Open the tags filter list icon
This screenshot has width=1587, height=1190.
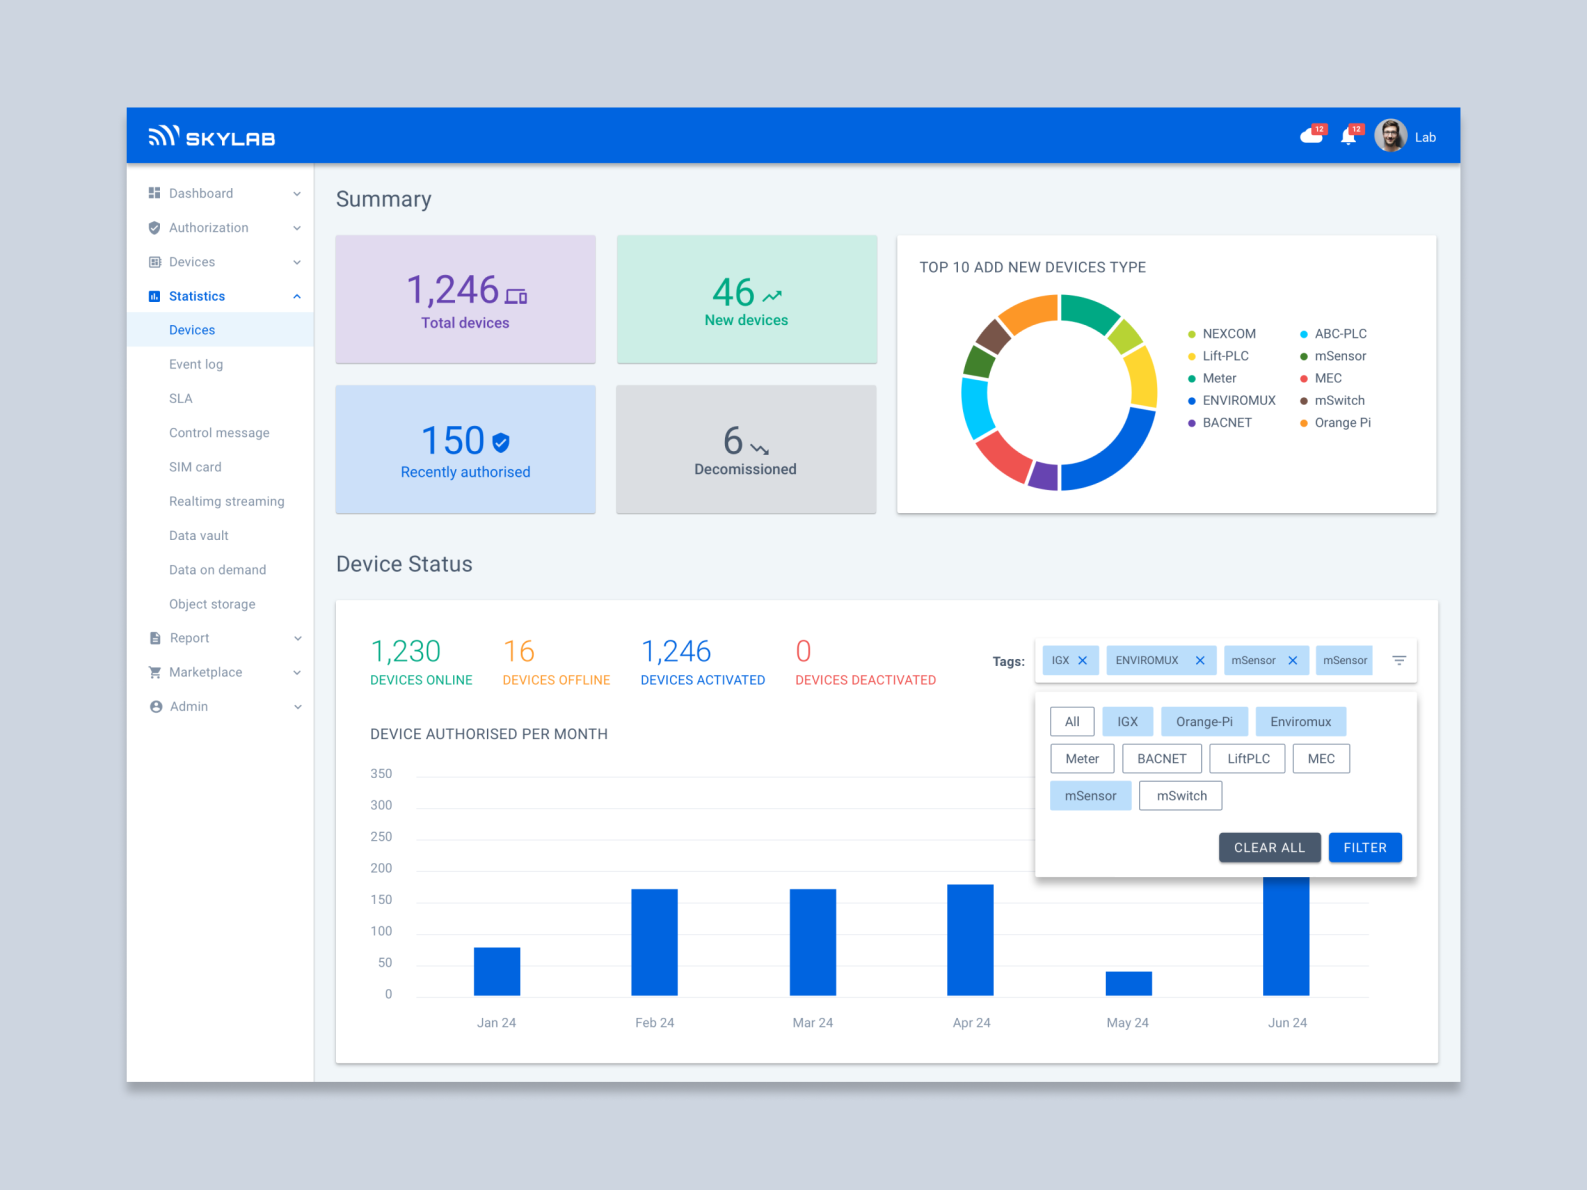coord(1399,660)
